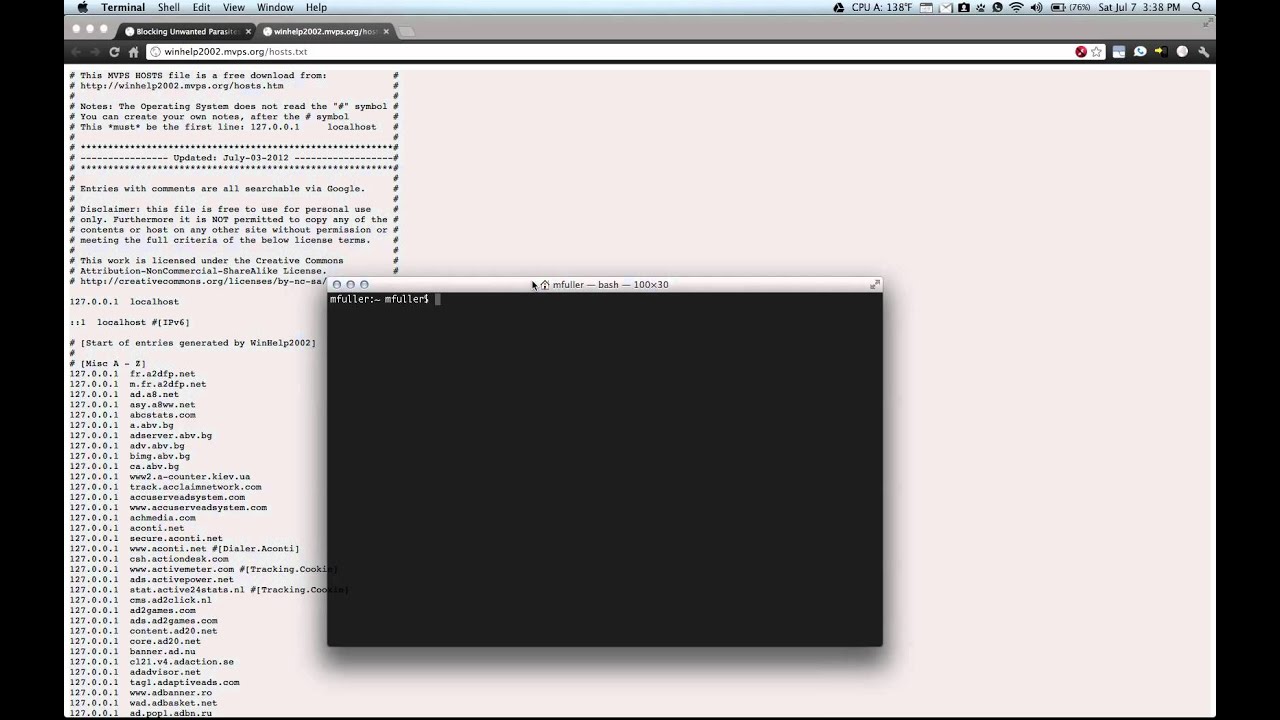Click the www.adbanner.ro host entry
The height and width of the screenshot is (720, 1280).
click(170, 693)
